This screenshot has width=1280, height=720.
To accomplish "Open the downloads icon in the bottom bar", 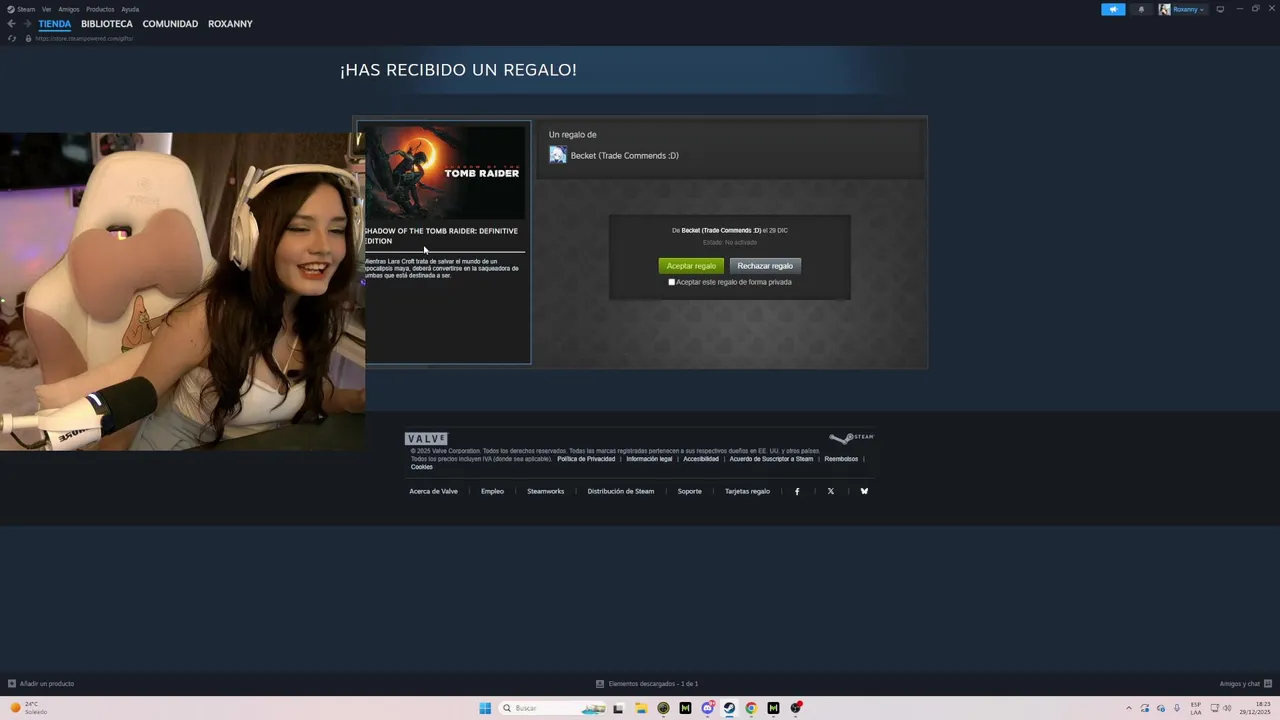I will (600, 684).
